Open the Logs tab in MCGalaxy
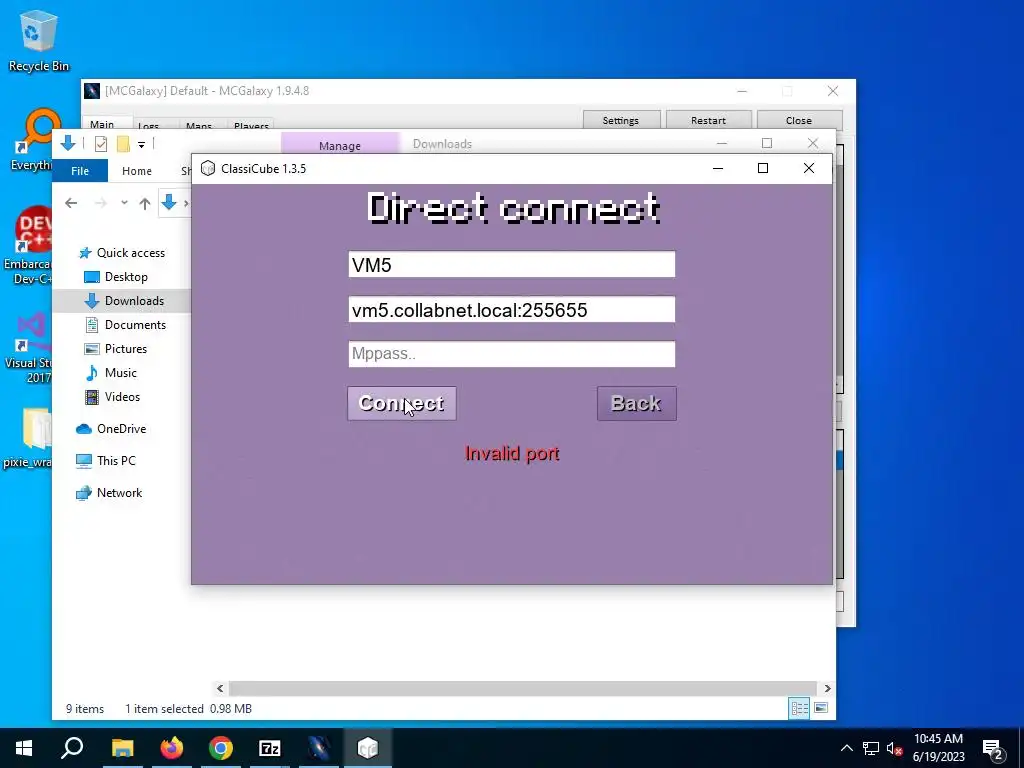 148,125
